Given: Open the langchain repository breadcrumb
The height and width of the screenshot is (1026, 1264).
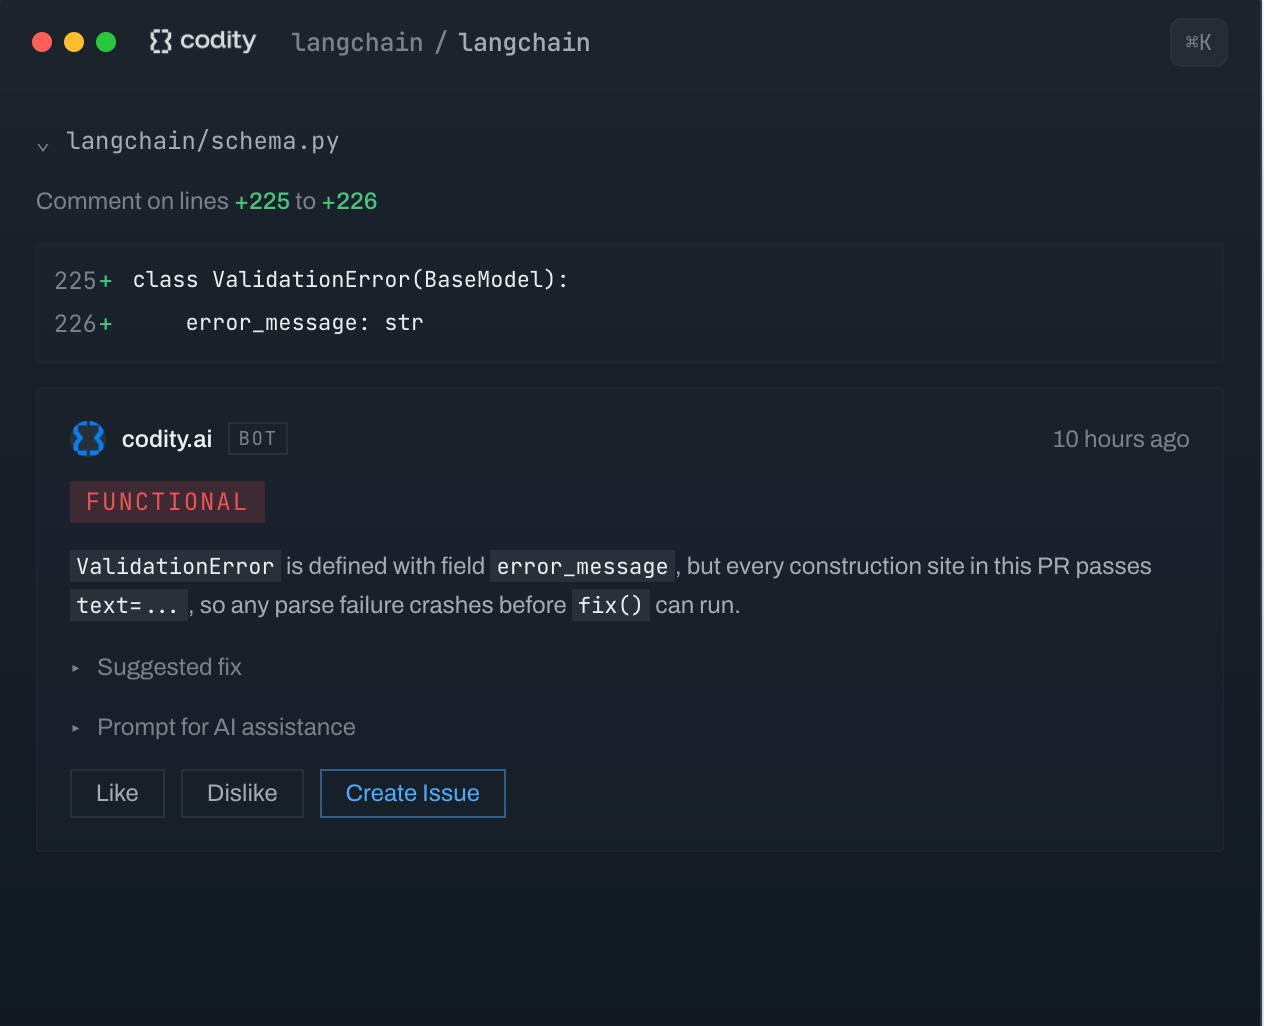Looking at the screenshot, I should pos(524,42).
